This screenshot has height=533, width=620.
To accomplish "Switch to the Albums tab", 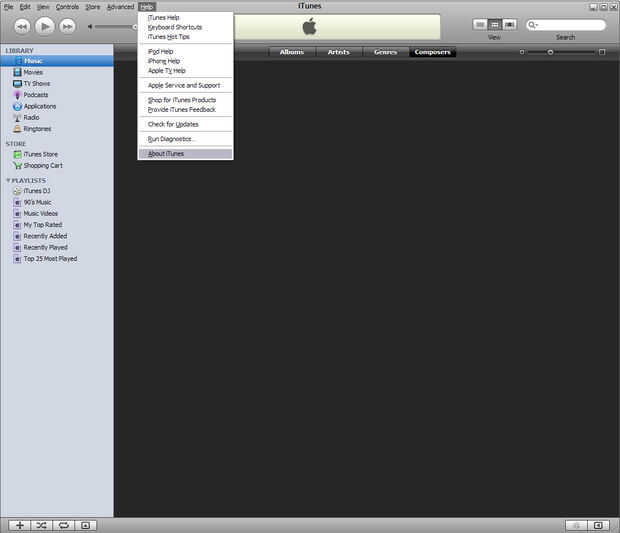I will 292,52.
